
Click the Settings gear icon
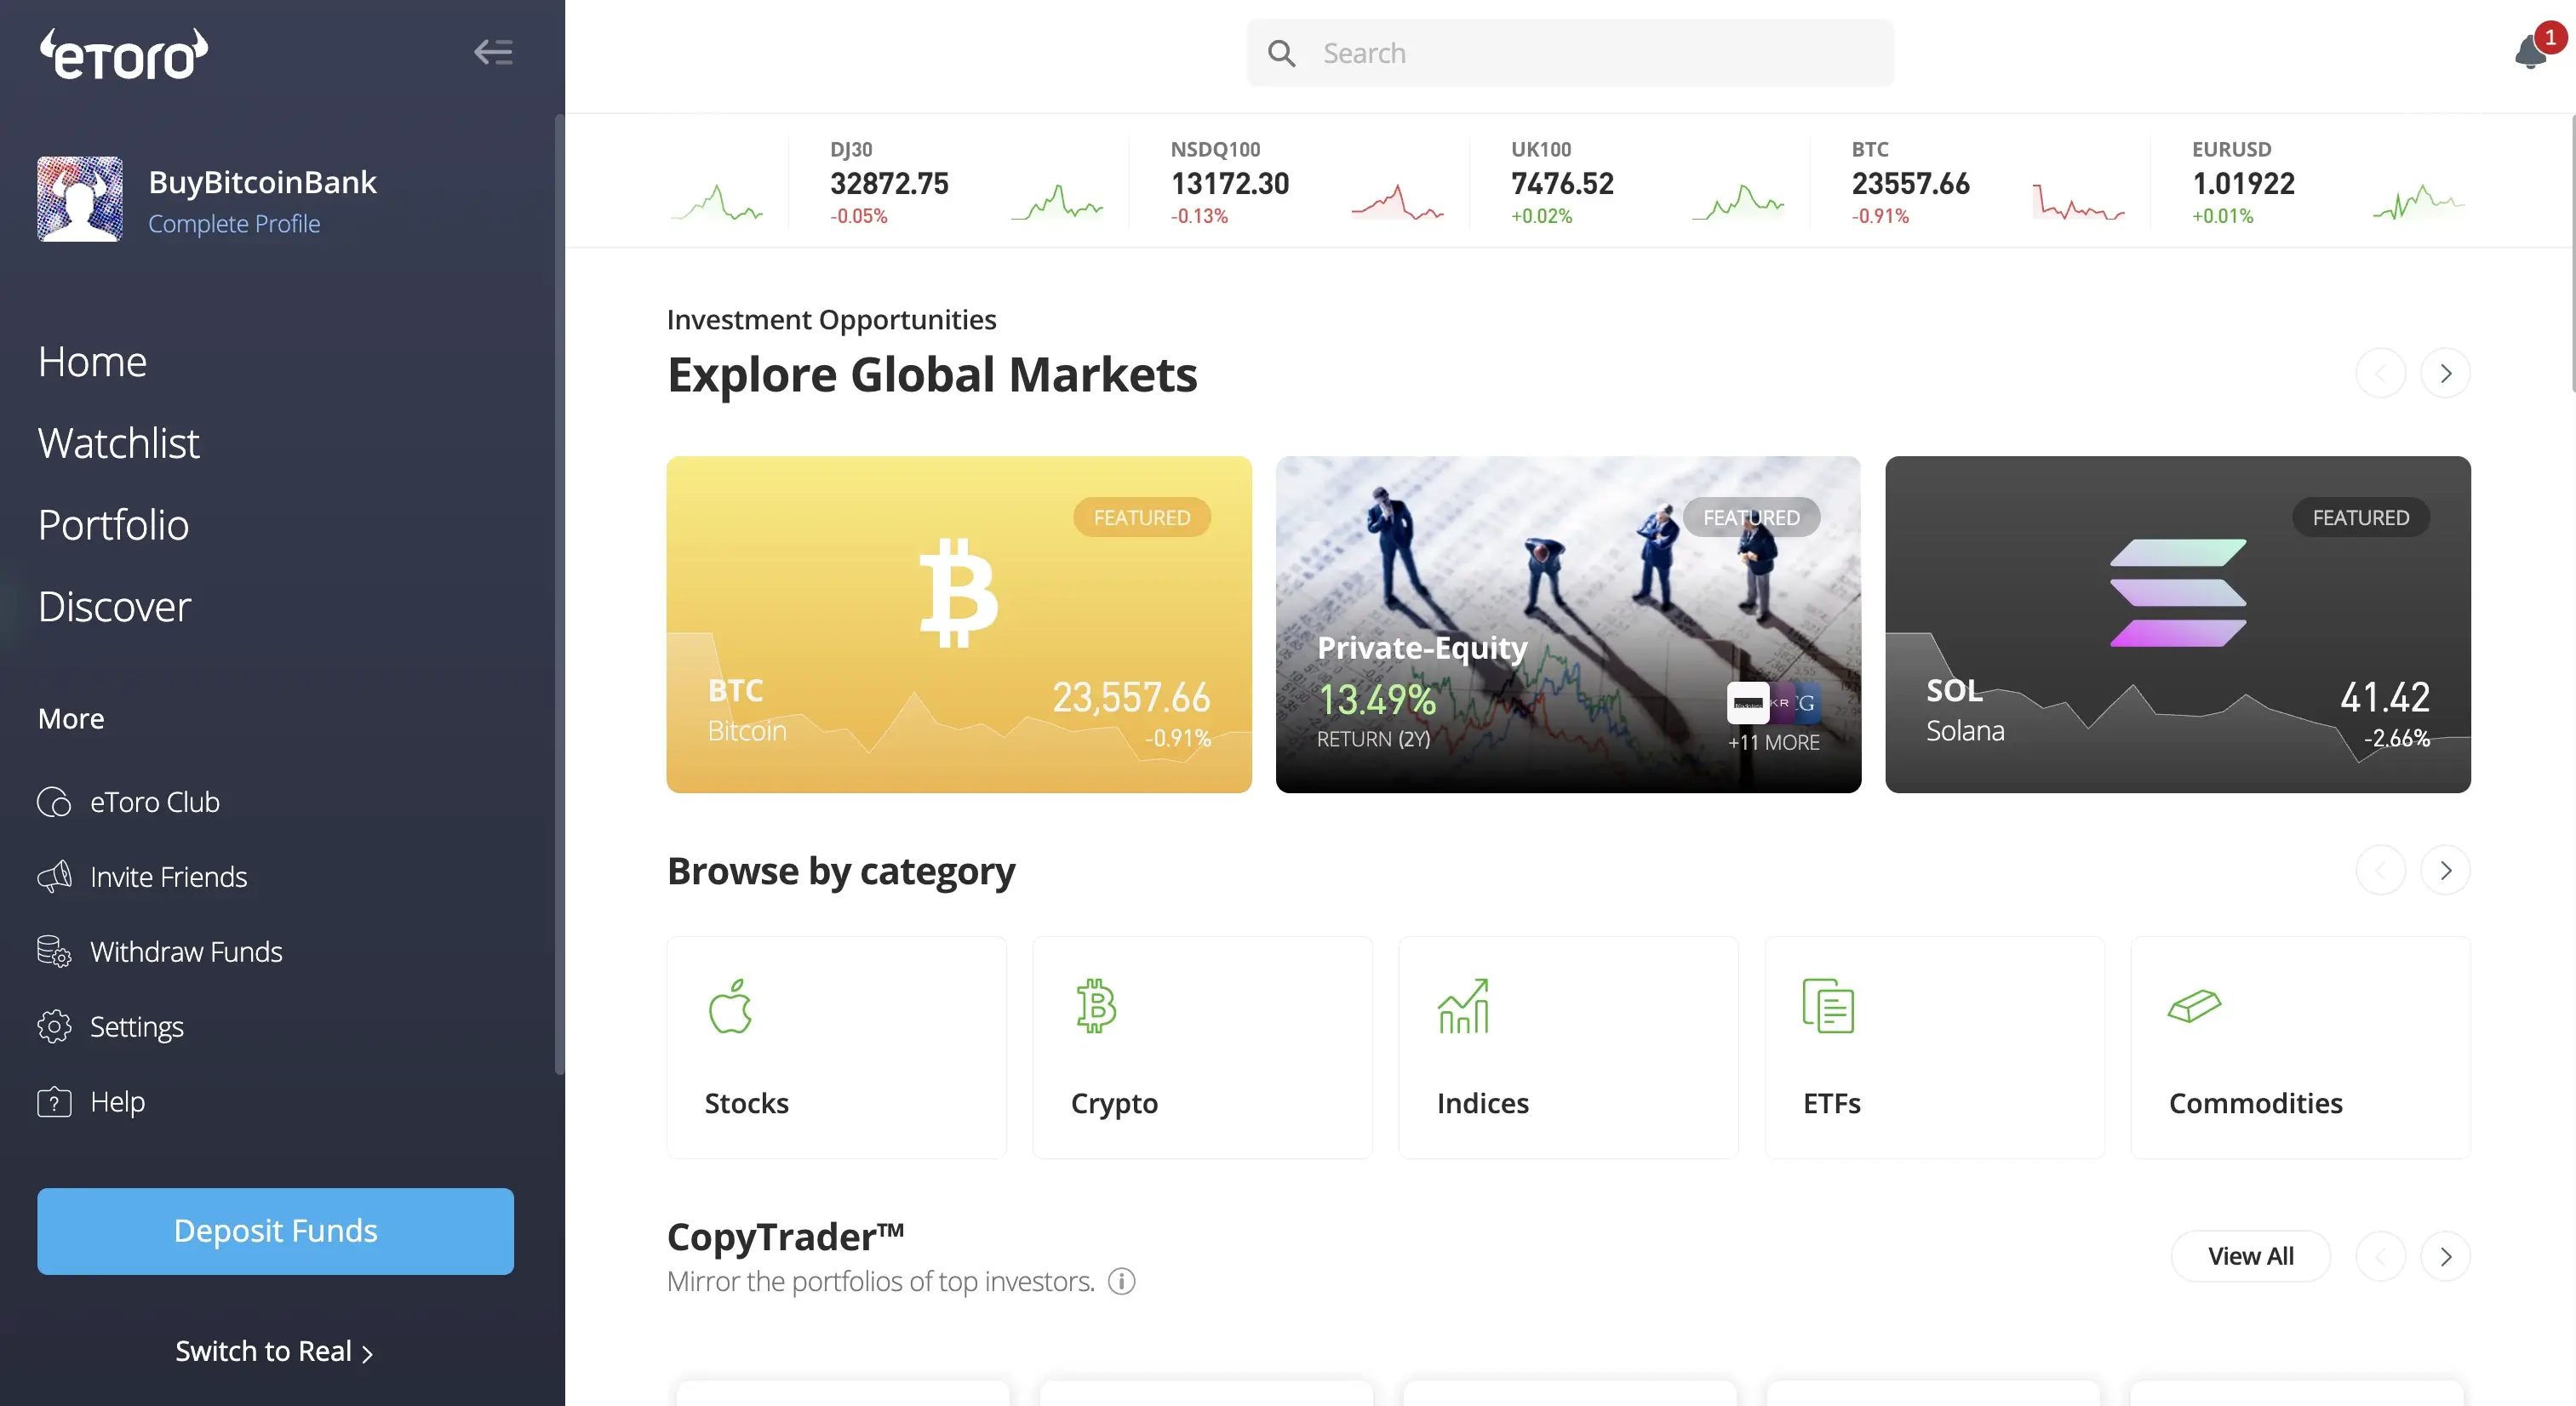pos(54,1026)
